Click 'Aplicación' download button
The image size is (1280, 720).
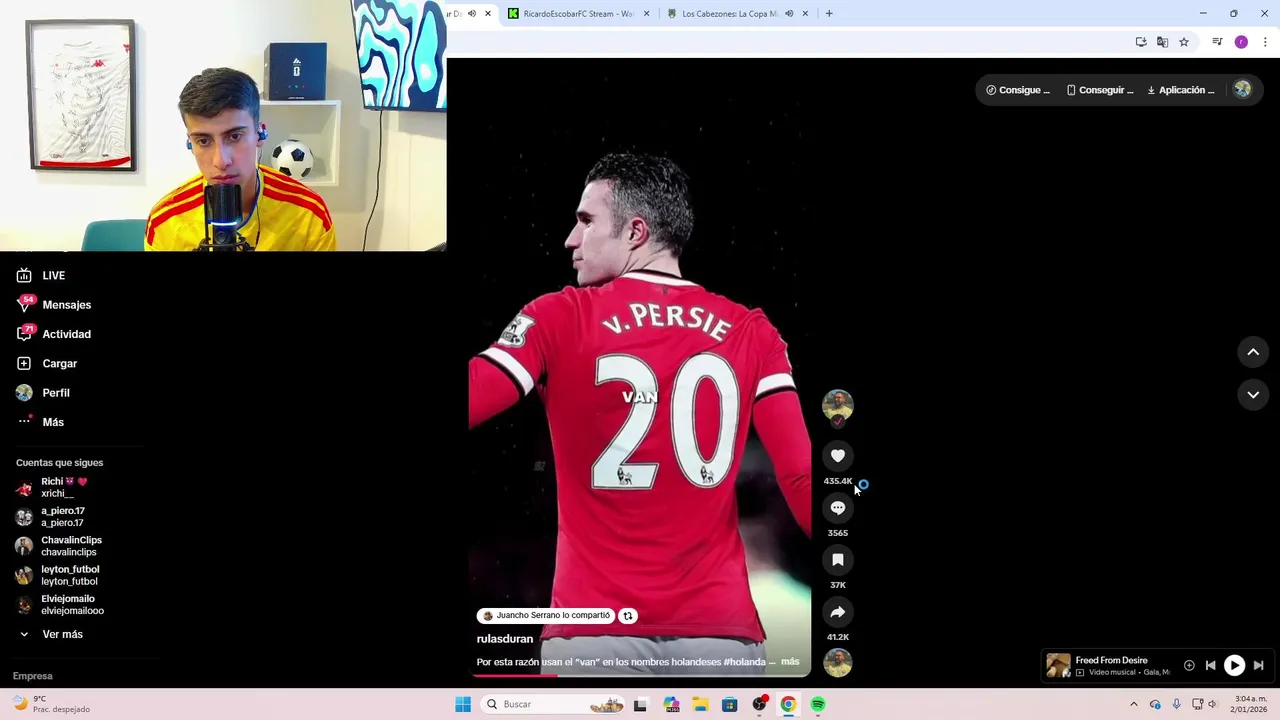(1181, 90)
